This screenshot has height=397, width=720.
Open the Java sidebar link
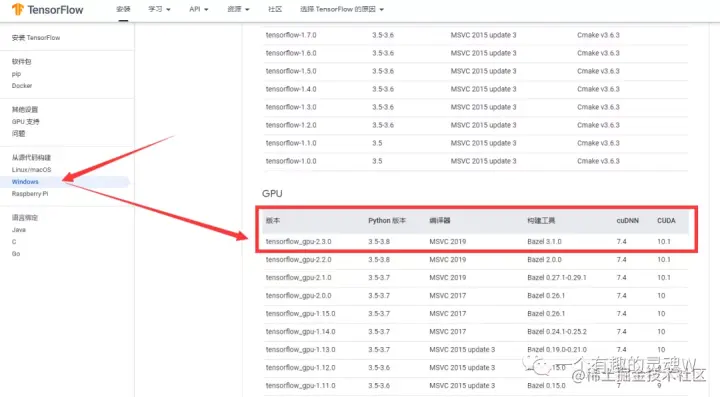pyautogui.click(x=19, y=229)
